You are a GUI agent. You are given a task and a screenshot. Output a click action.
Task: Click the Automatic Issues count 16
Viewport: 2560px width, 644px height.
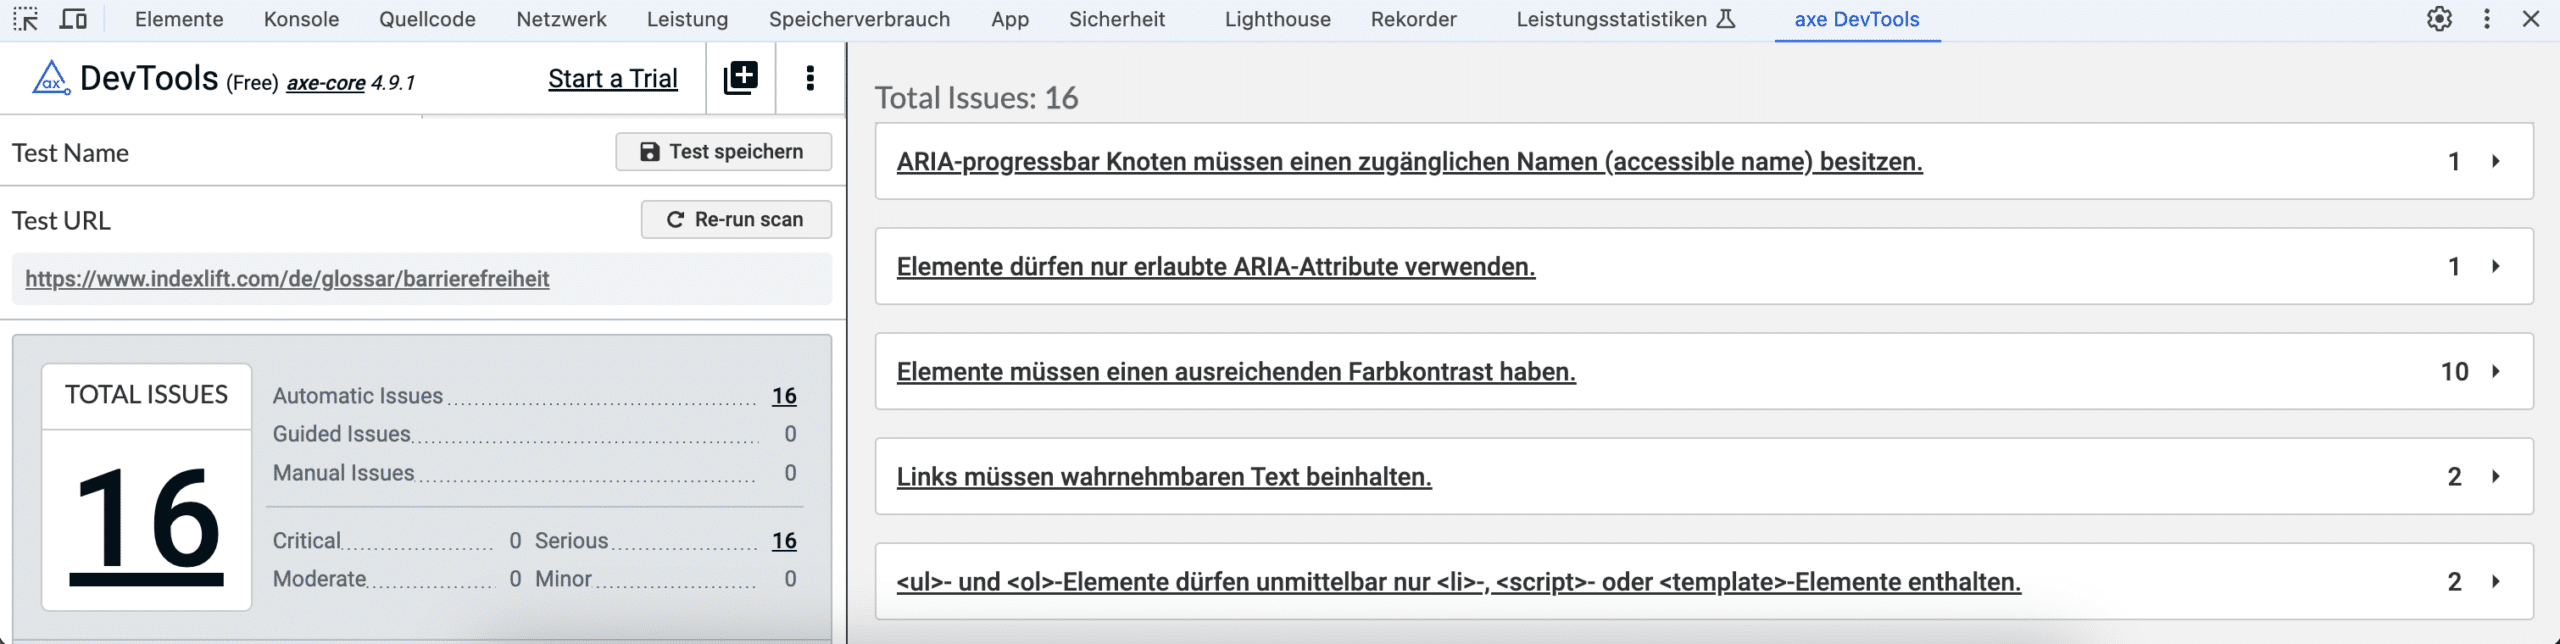click(x=784, y=396)
